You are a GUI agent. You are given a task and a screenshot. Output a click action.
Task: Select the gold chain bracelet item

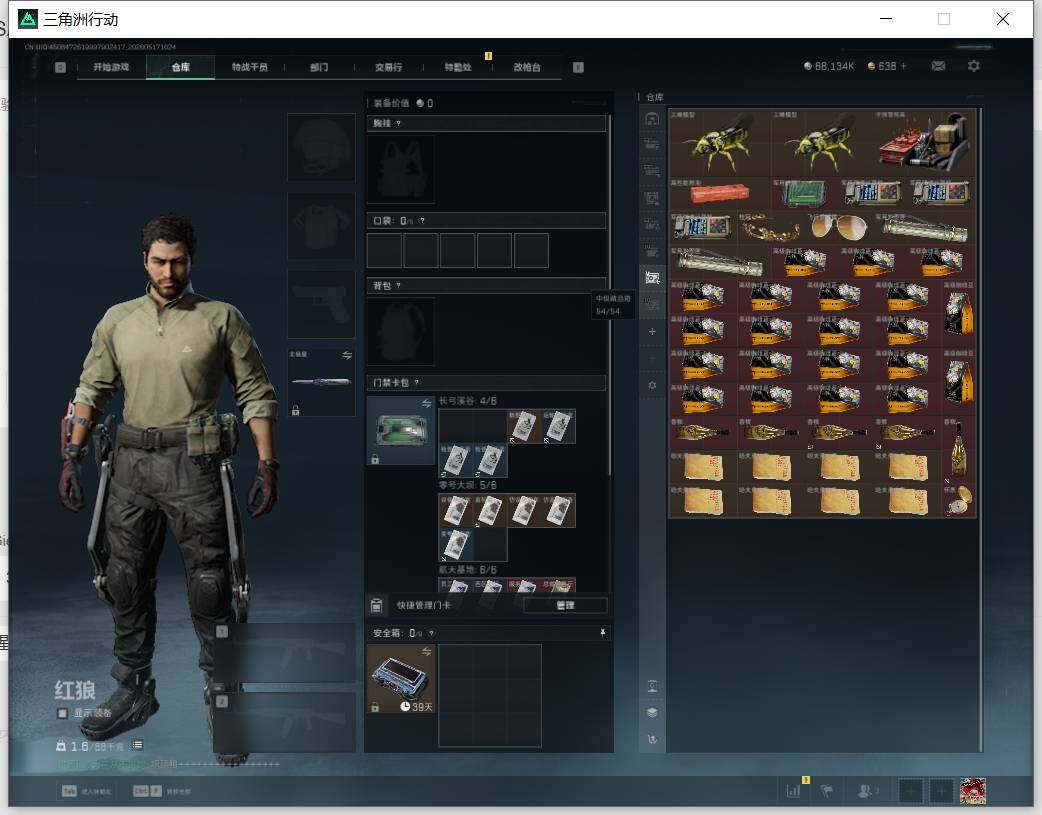click(x=771, y=228)
